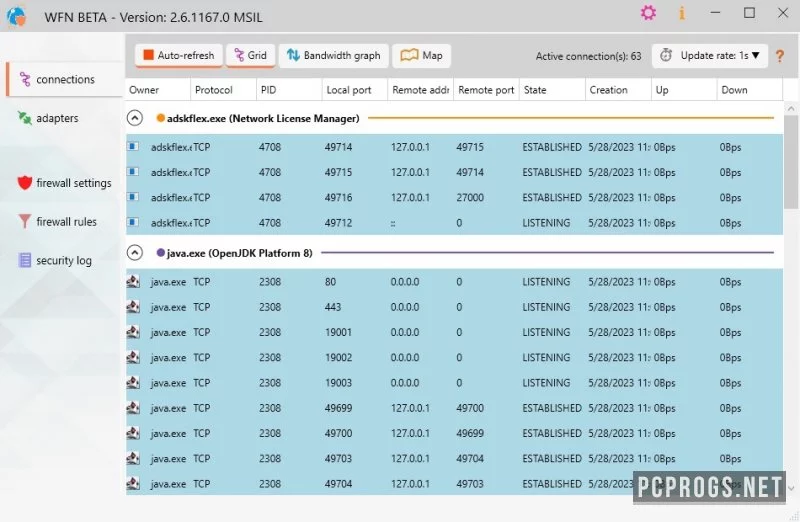The width and height of the screenshot is (800, 522).
Task: Open help via the orange question mark
Action: pyautogui.click(x=780, y=56)
